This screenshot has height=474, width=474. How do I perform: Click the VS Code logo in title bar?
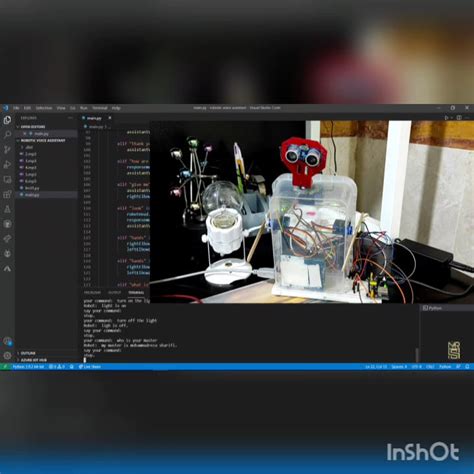tap(5, 108)
